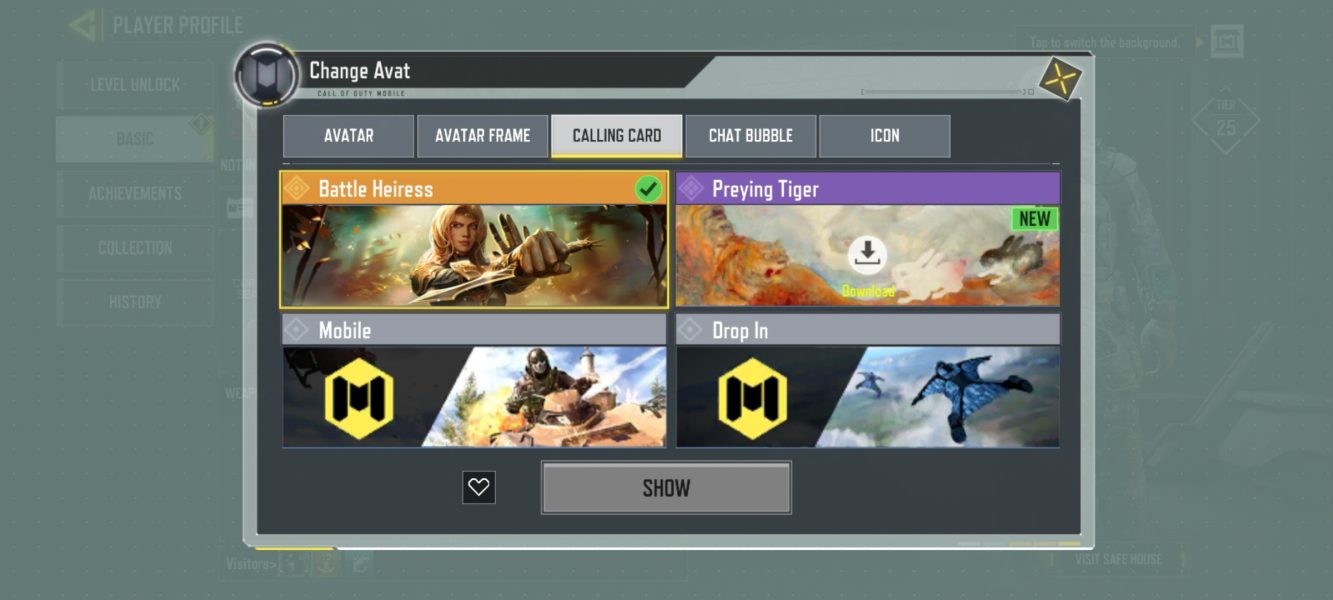Image resolution: width=1333 pixels, height=600 pixels.
Task: Click the heart favorite icon
Action: tap(479, 488)
